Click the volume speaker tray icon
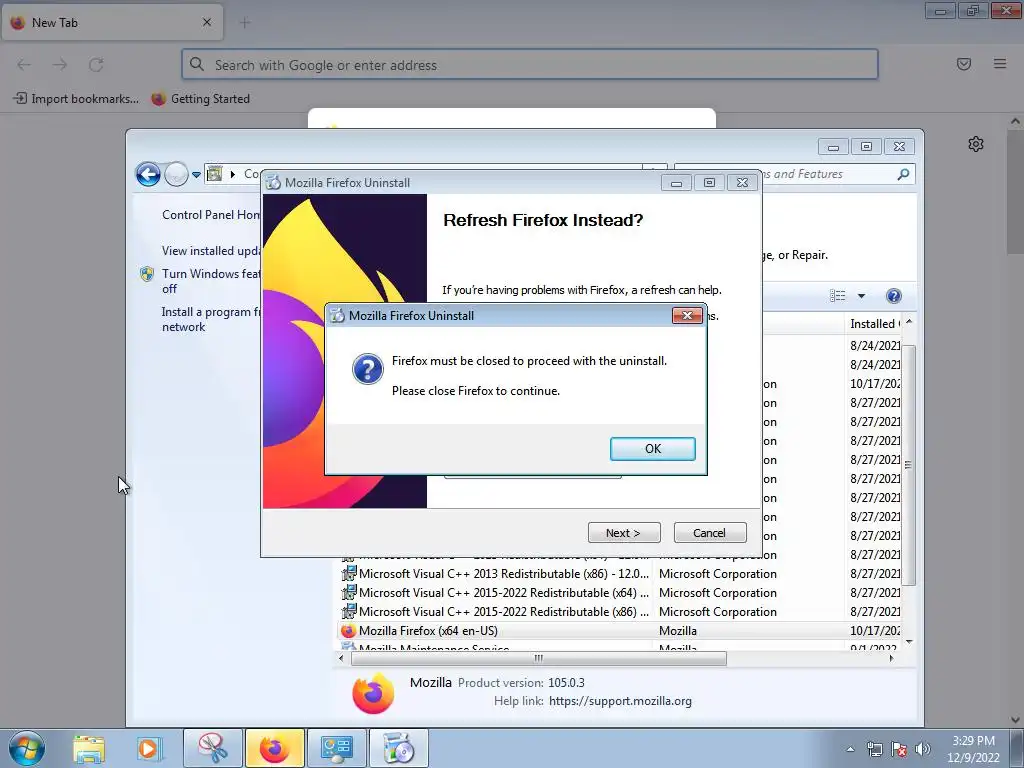The image size is (1024, 768). pos(923,749)
